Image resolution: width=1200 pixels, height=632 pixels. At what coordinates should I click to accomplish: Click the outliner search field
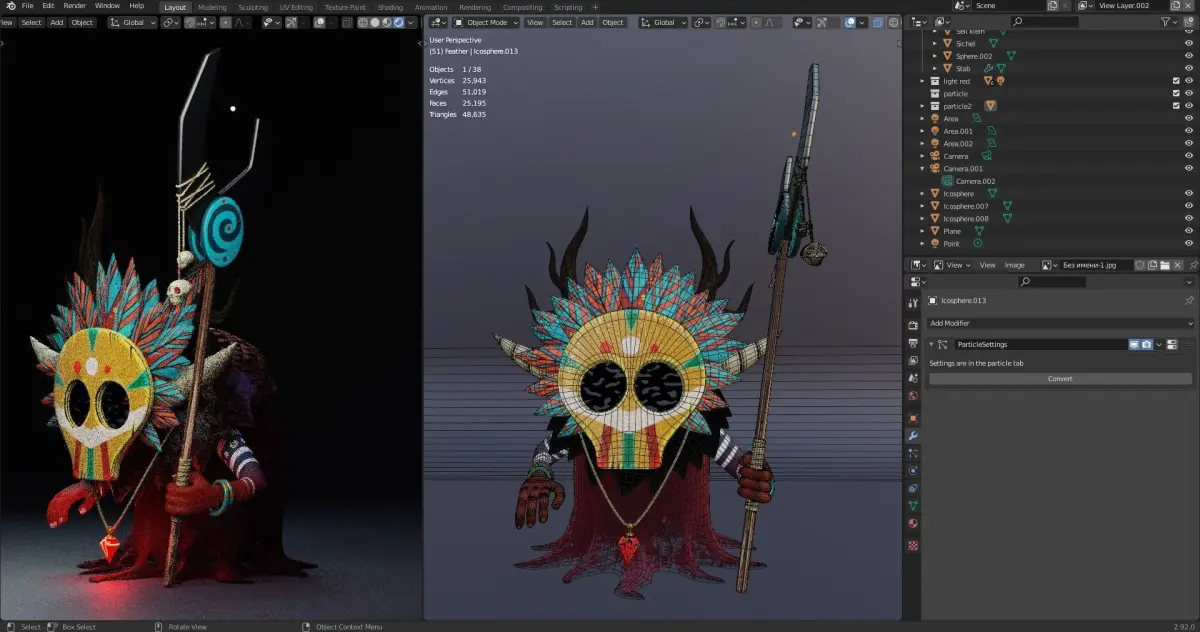pyautogui.click(x=1043, y=21)
